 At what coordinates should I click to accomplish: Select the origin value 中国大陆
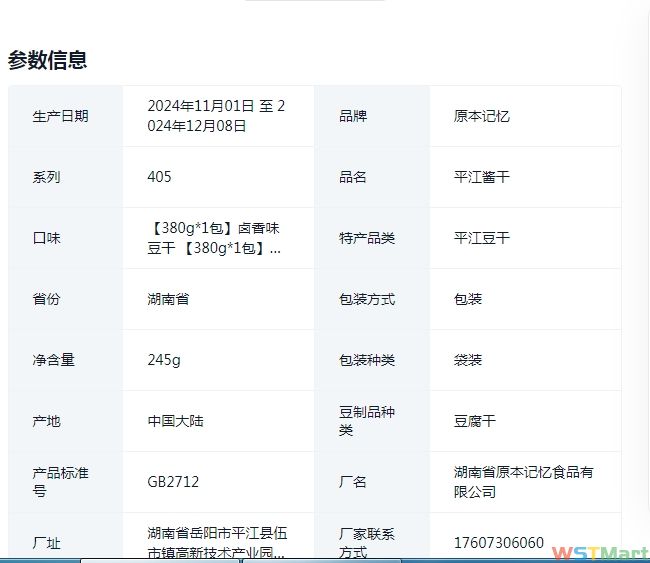pyautogui.click(x=175, y=421)
